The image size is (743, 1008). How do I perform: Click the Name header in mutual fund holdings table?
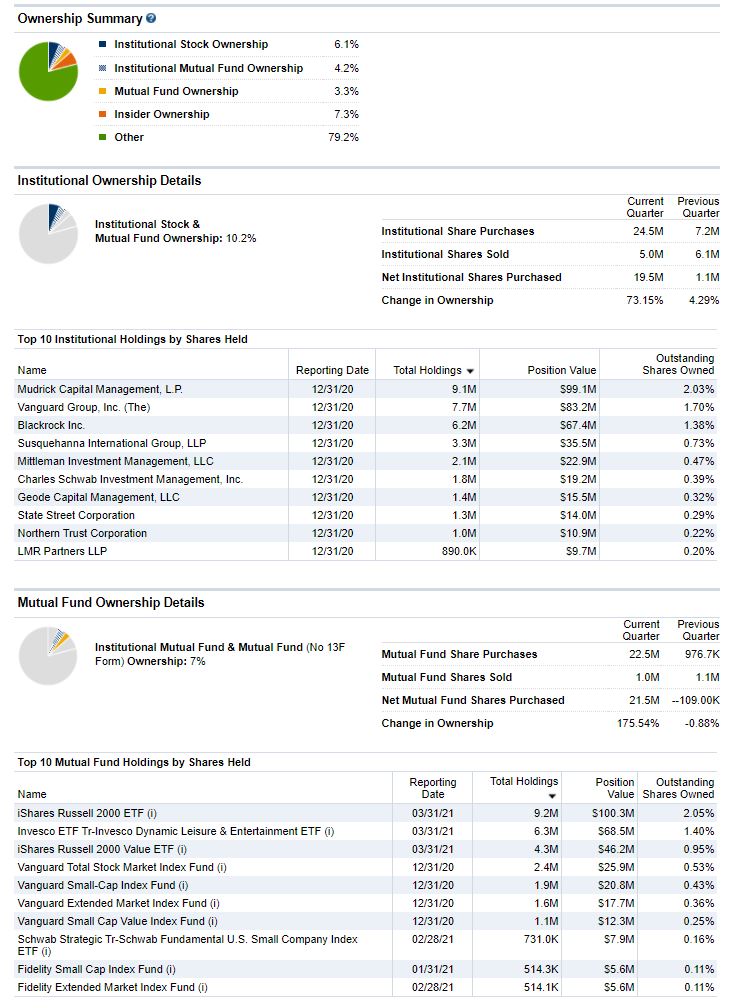(x=32, y=794)
